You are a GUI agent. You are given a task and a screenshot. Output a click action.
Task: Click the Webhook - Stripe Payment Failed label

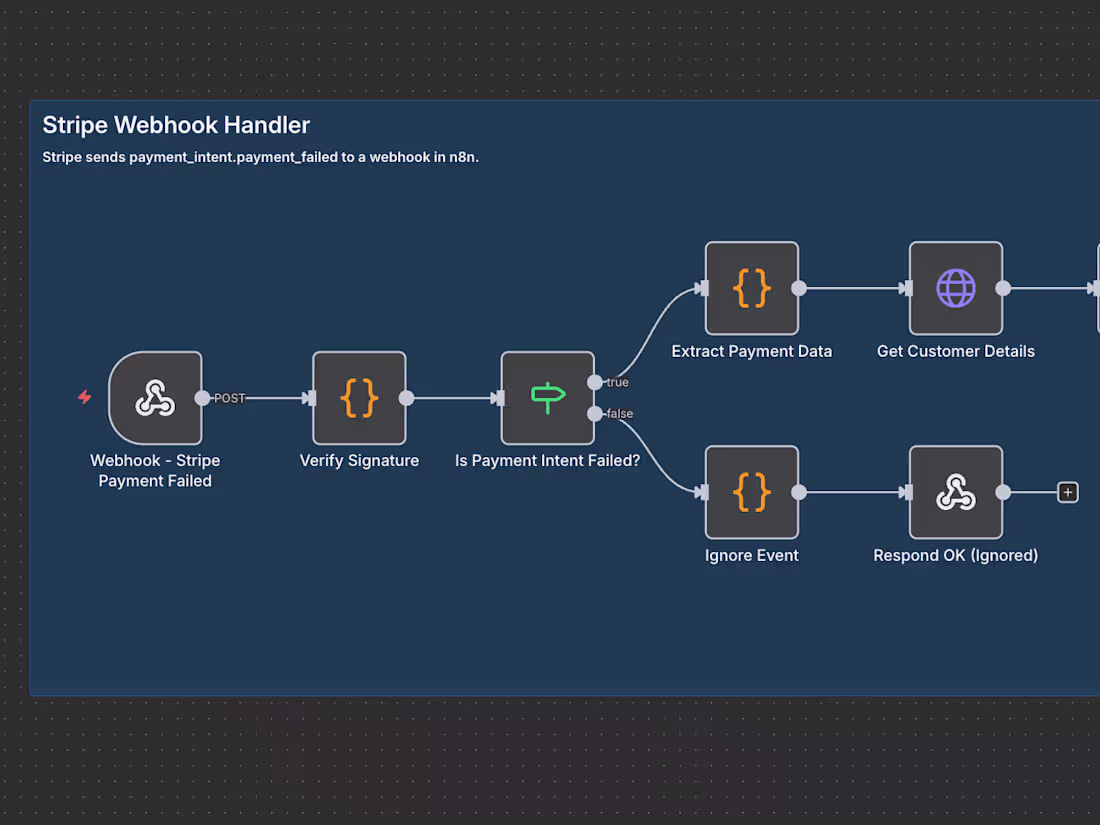coord(155,471)
